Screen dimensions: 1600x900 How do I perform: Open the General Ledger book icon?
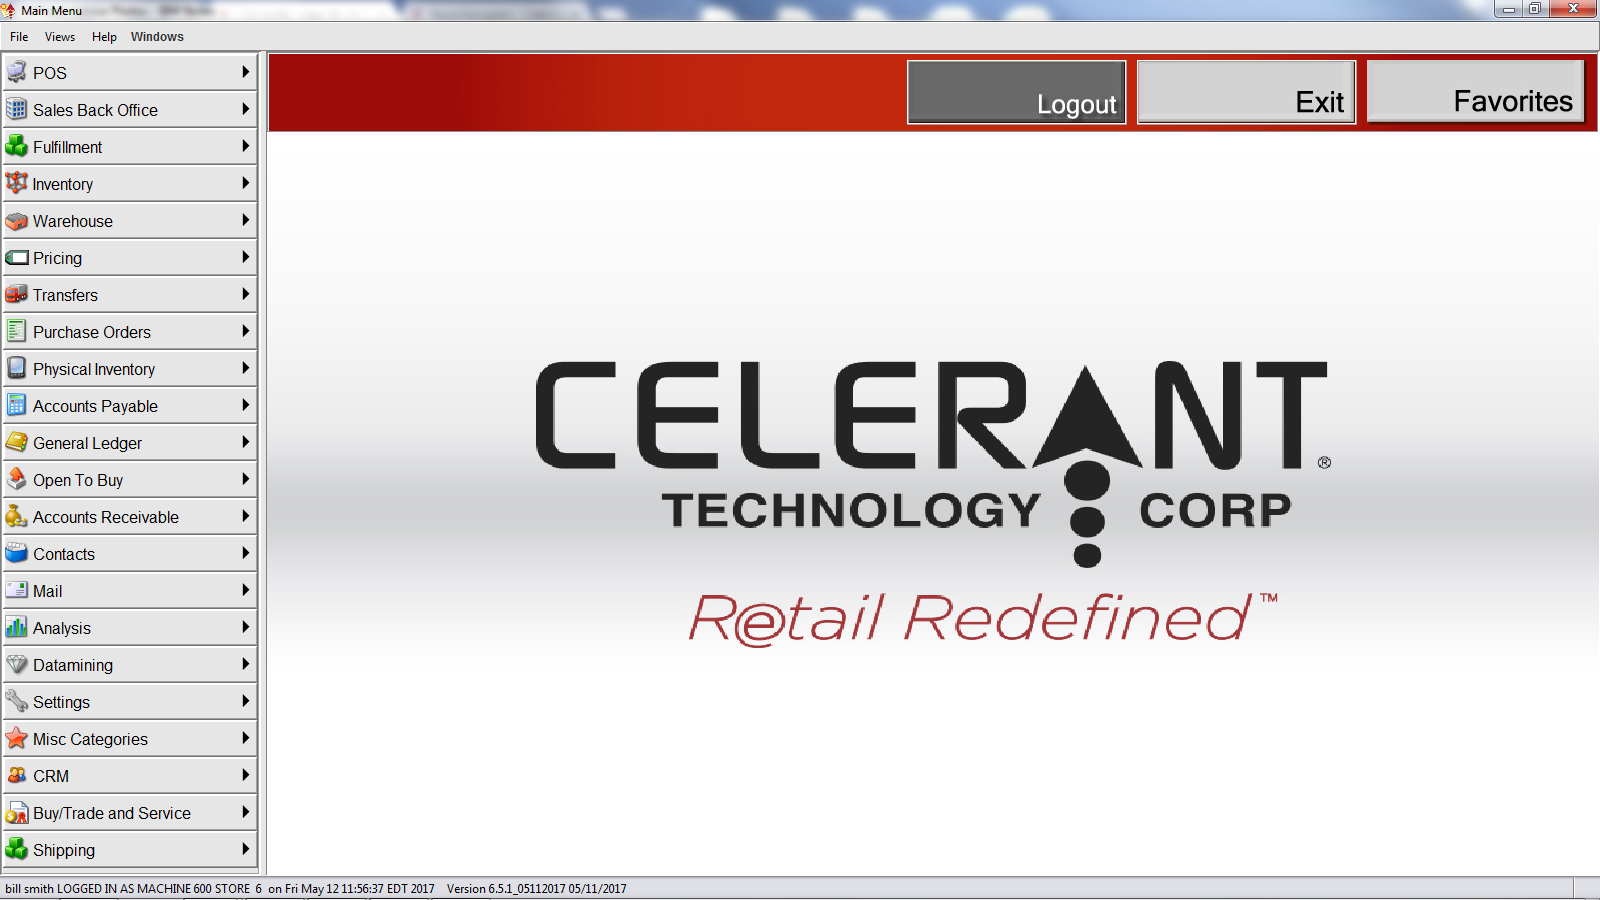point(16,442)
